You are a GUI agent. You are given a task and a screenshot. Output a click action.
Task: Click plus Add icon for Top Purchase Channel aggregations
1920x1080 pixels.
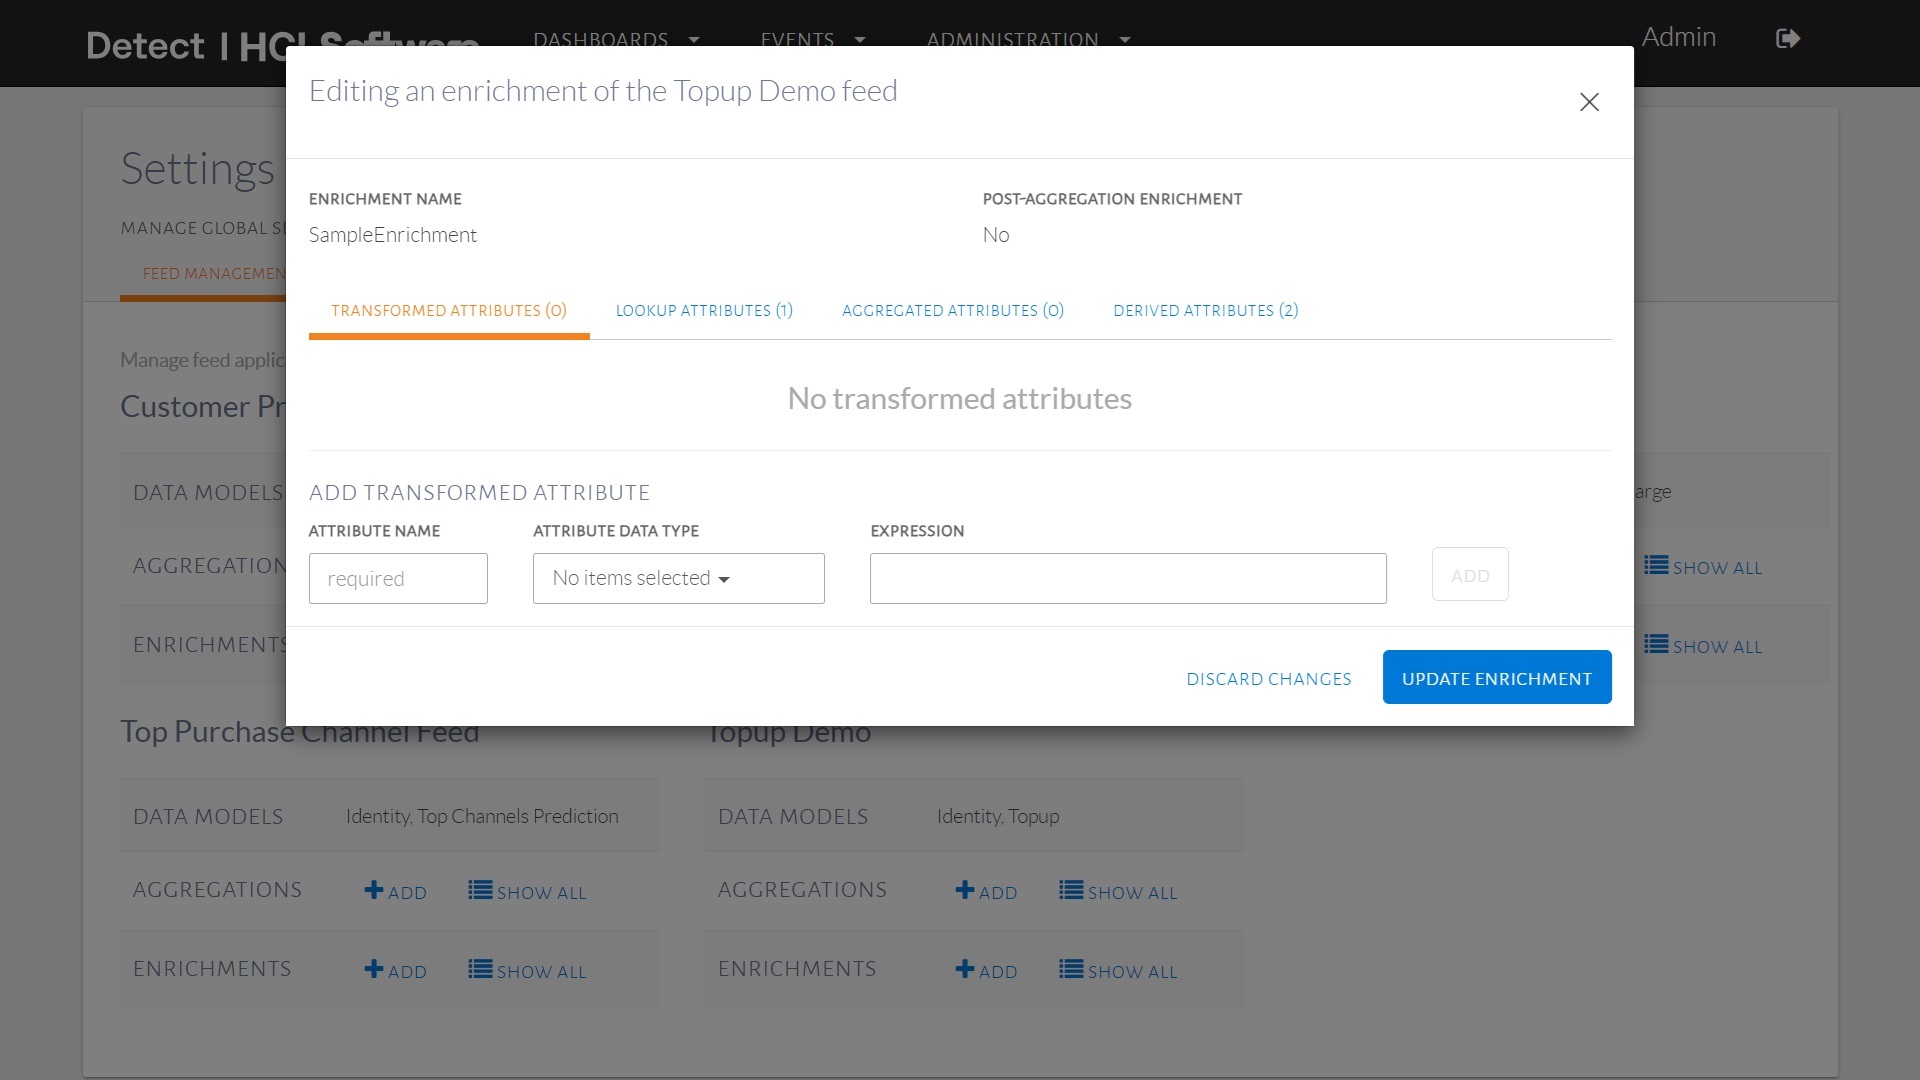(x=374, y=890)
